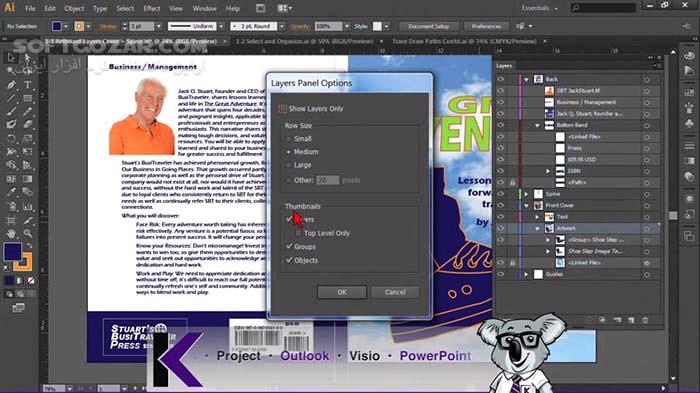
Task: Toggle the lock on the Path sublayer
Action: pos(512,182)
